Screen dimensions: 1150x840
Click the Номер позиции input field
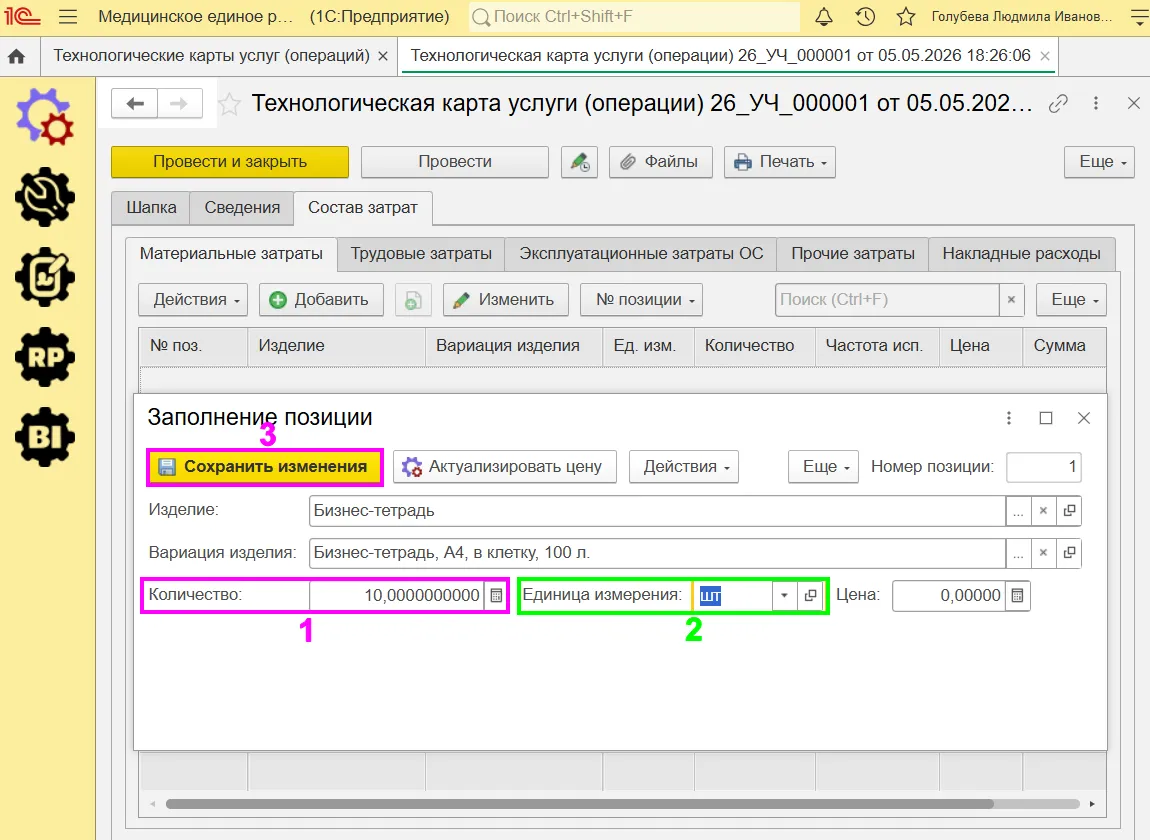point(1044,467)
